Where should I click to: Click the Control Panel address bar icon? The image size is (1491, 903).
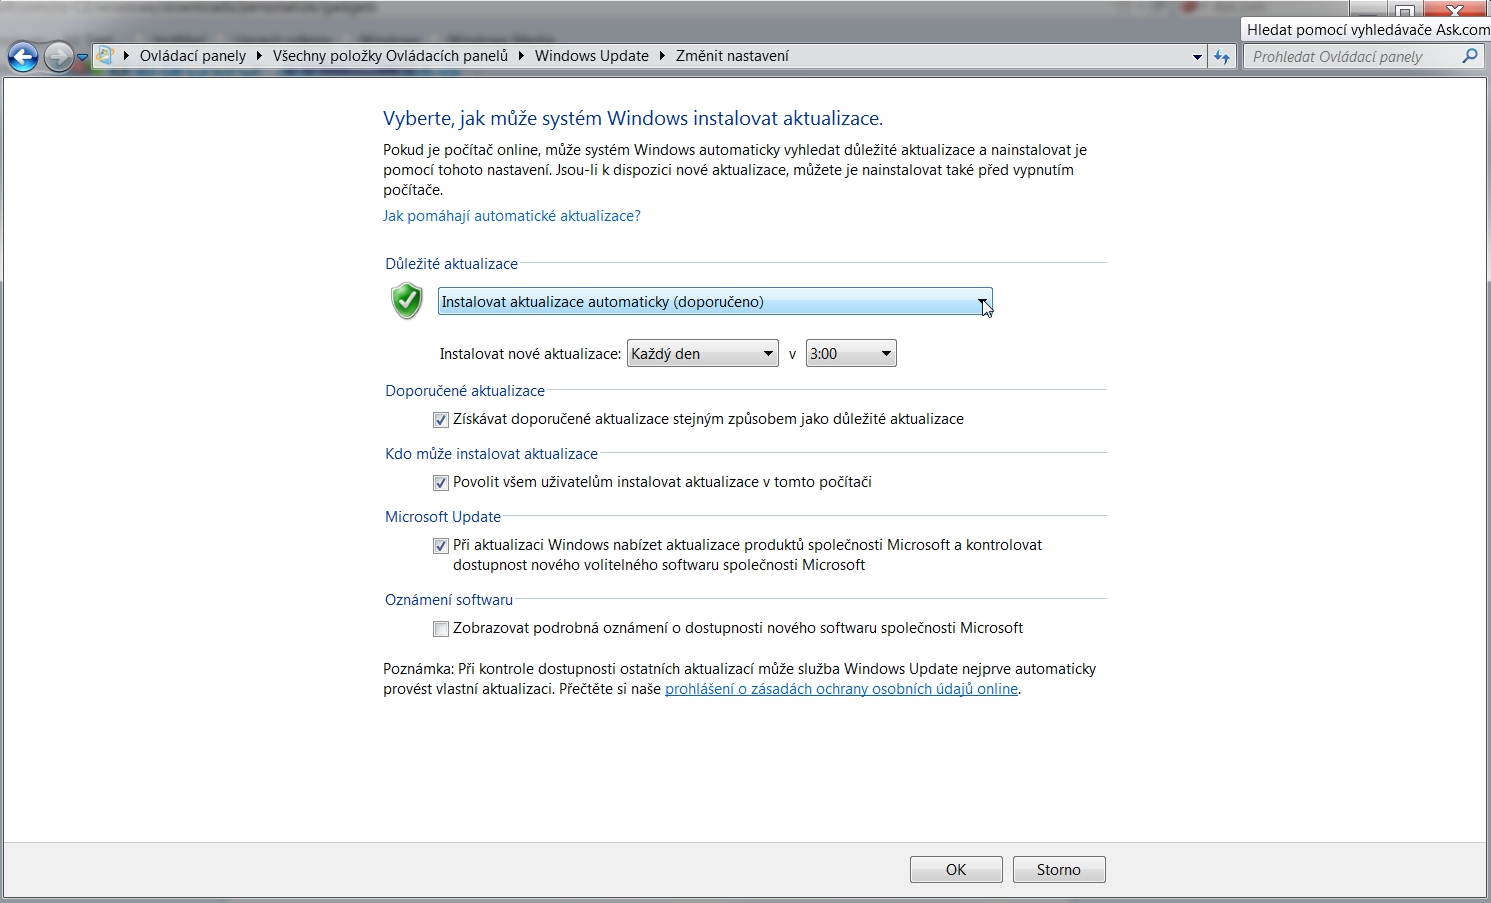(105, 56)
